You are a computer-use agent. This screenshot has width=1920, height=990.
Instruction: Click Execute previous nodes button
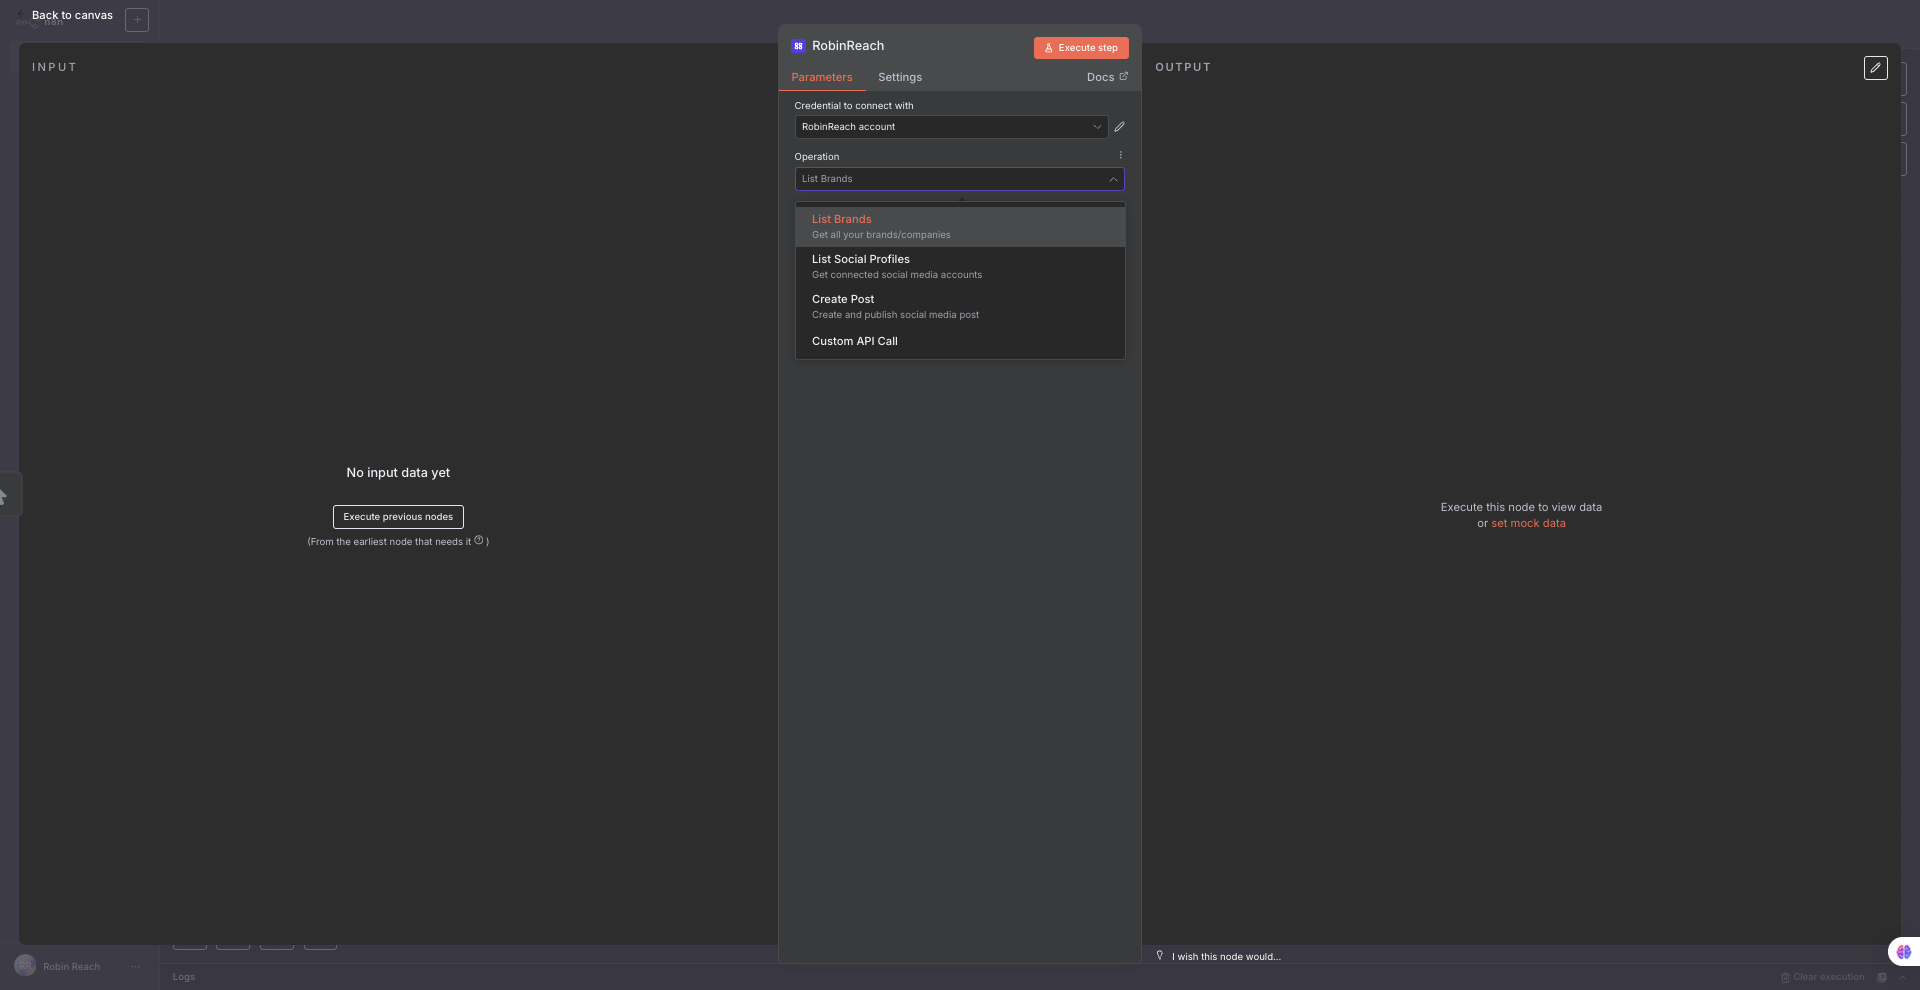click(398, 517)
